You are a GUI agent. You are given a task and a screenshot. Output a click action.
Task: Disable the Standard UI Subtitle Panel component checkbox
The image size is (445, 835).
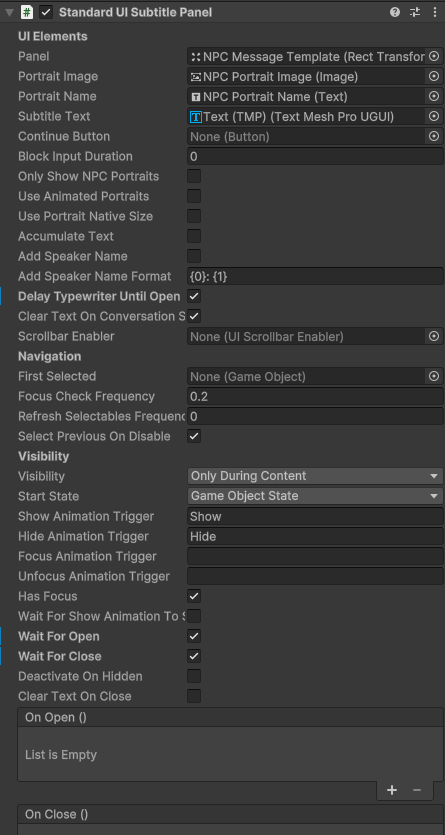(46, 12)
